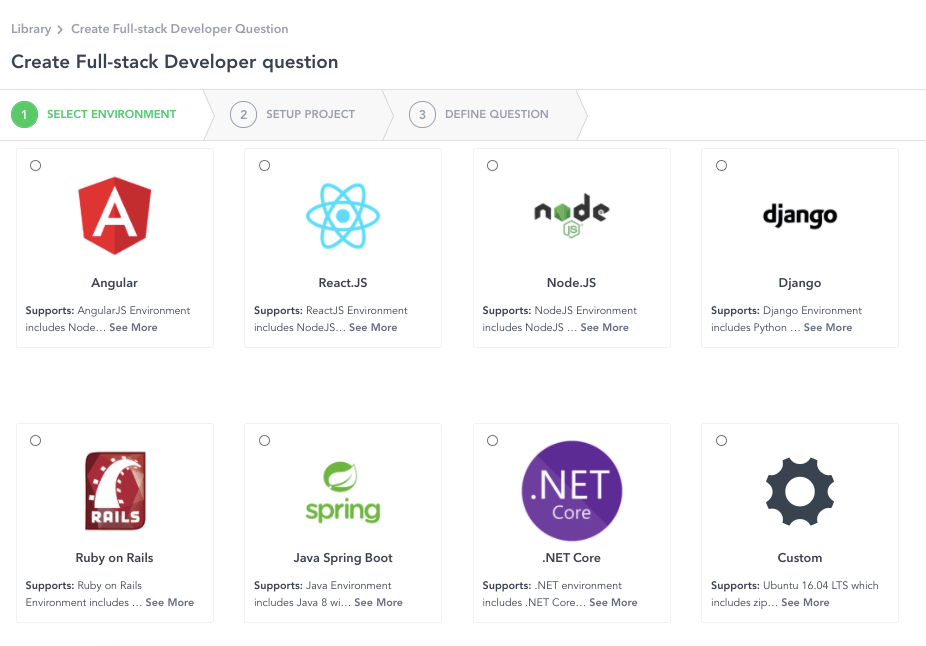The width and height of the screenshot is (926, 646).
Task: Select the Django radio button
Action: [722, 165]
